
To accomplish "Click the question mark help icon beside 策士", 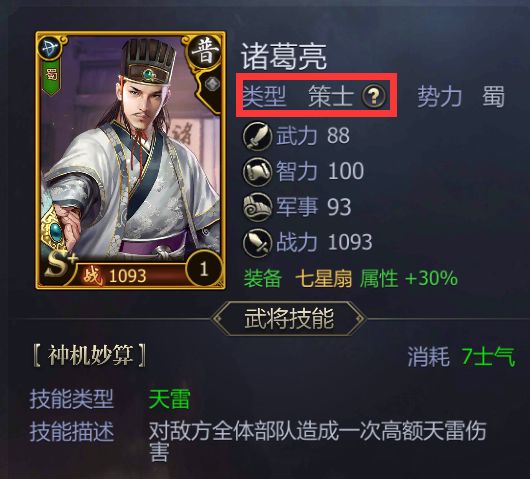I will coord(373,96).
